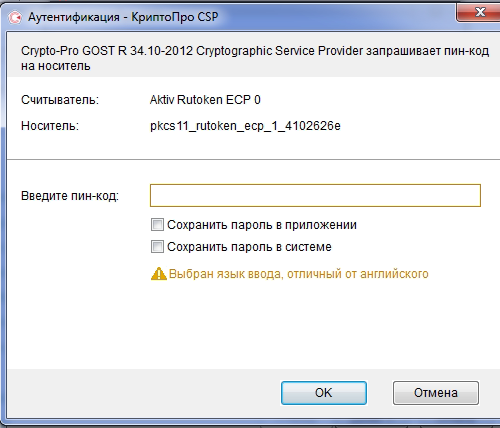This screenshot has height=428, width=500.
Task: Close the КриптоПро CSP authentication dialog
Action: click(479, 12)
